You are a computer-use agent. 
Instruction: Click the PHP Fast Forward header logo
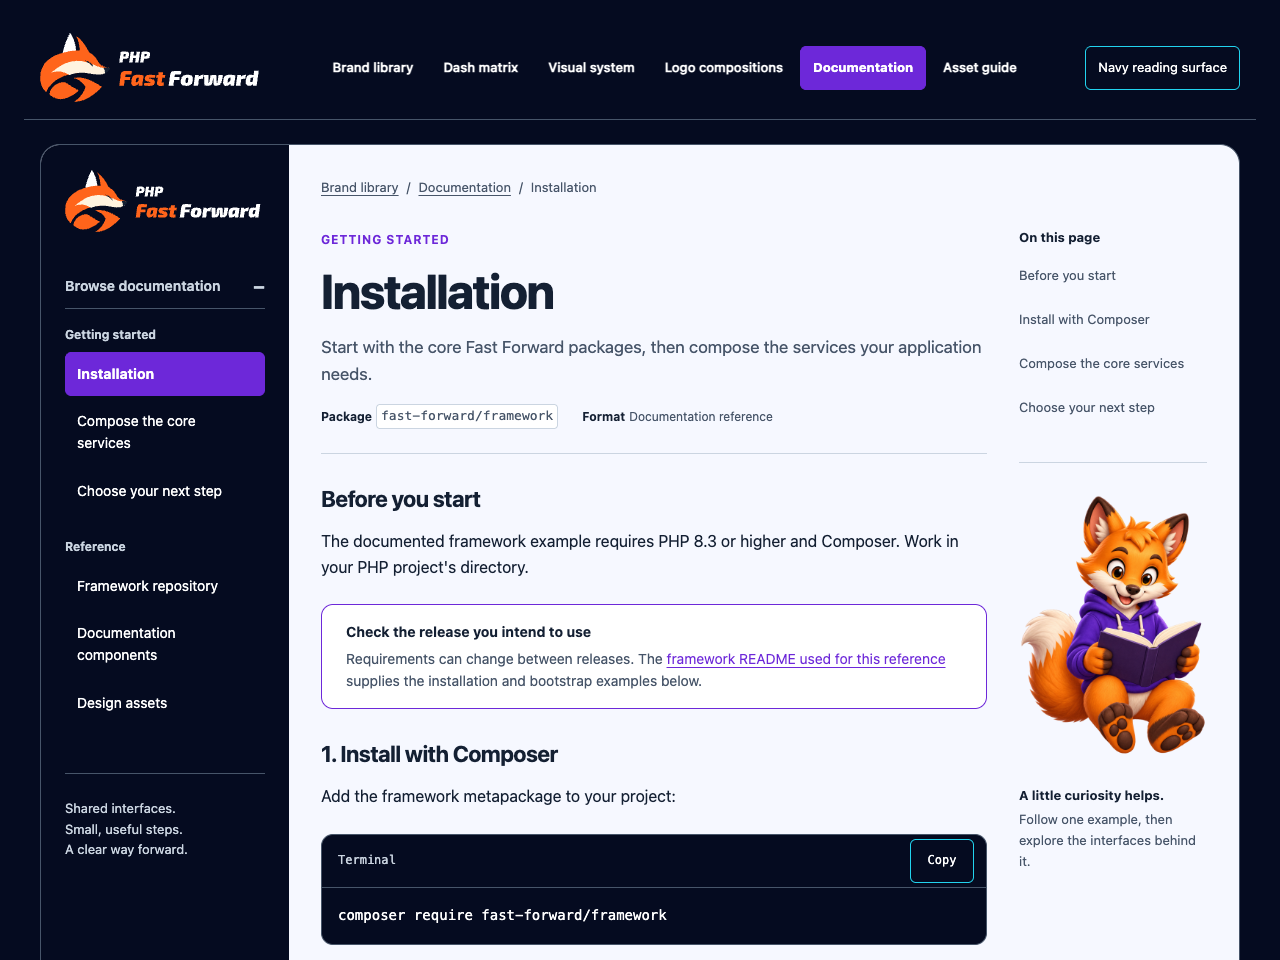tap(149, 68)
